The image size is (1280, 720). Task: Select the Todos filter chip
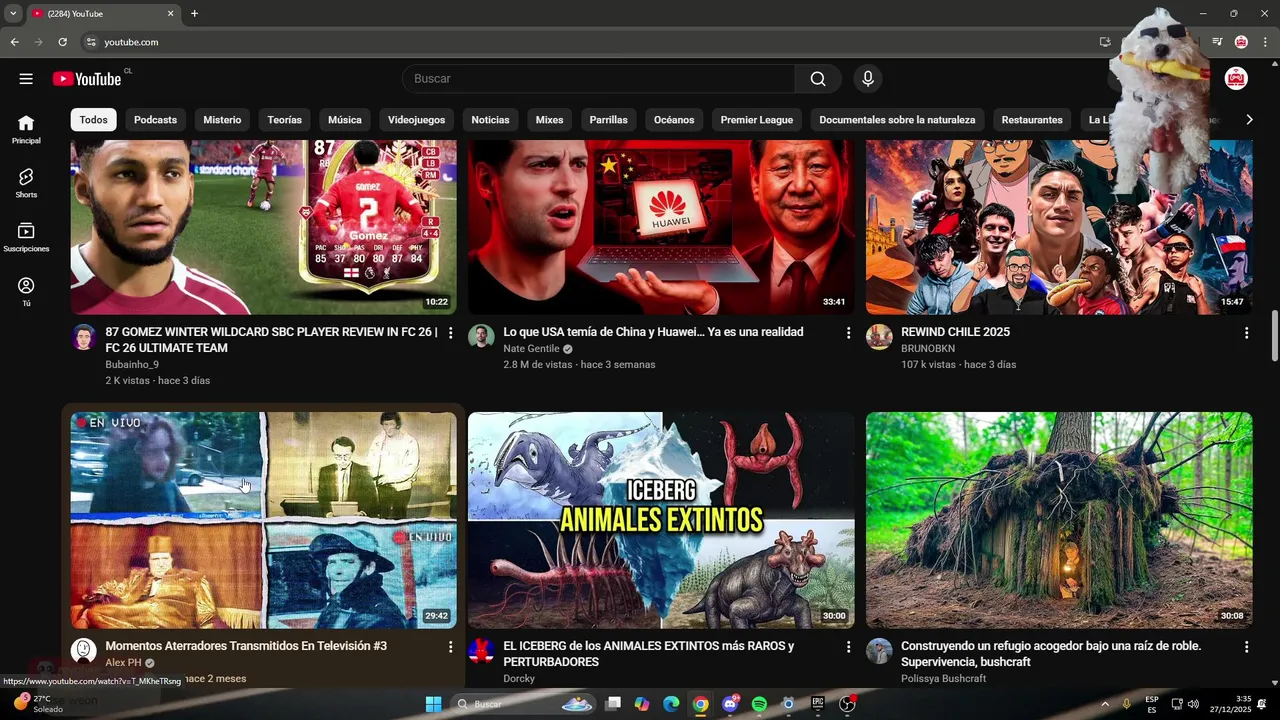pyautogui.click(x=94, y=120)
